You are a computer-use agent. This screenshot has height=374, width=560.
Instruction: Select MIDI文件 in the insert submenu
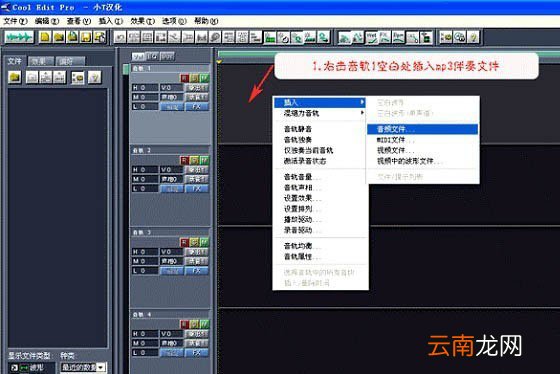coord(422,140)
